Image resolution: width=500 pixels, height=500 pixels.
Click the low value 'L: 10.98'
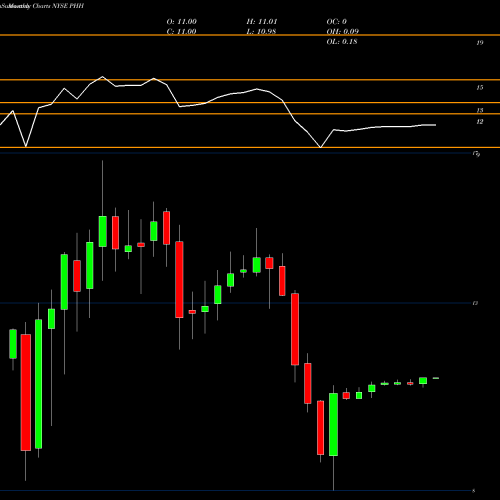[x=261, y=31]
